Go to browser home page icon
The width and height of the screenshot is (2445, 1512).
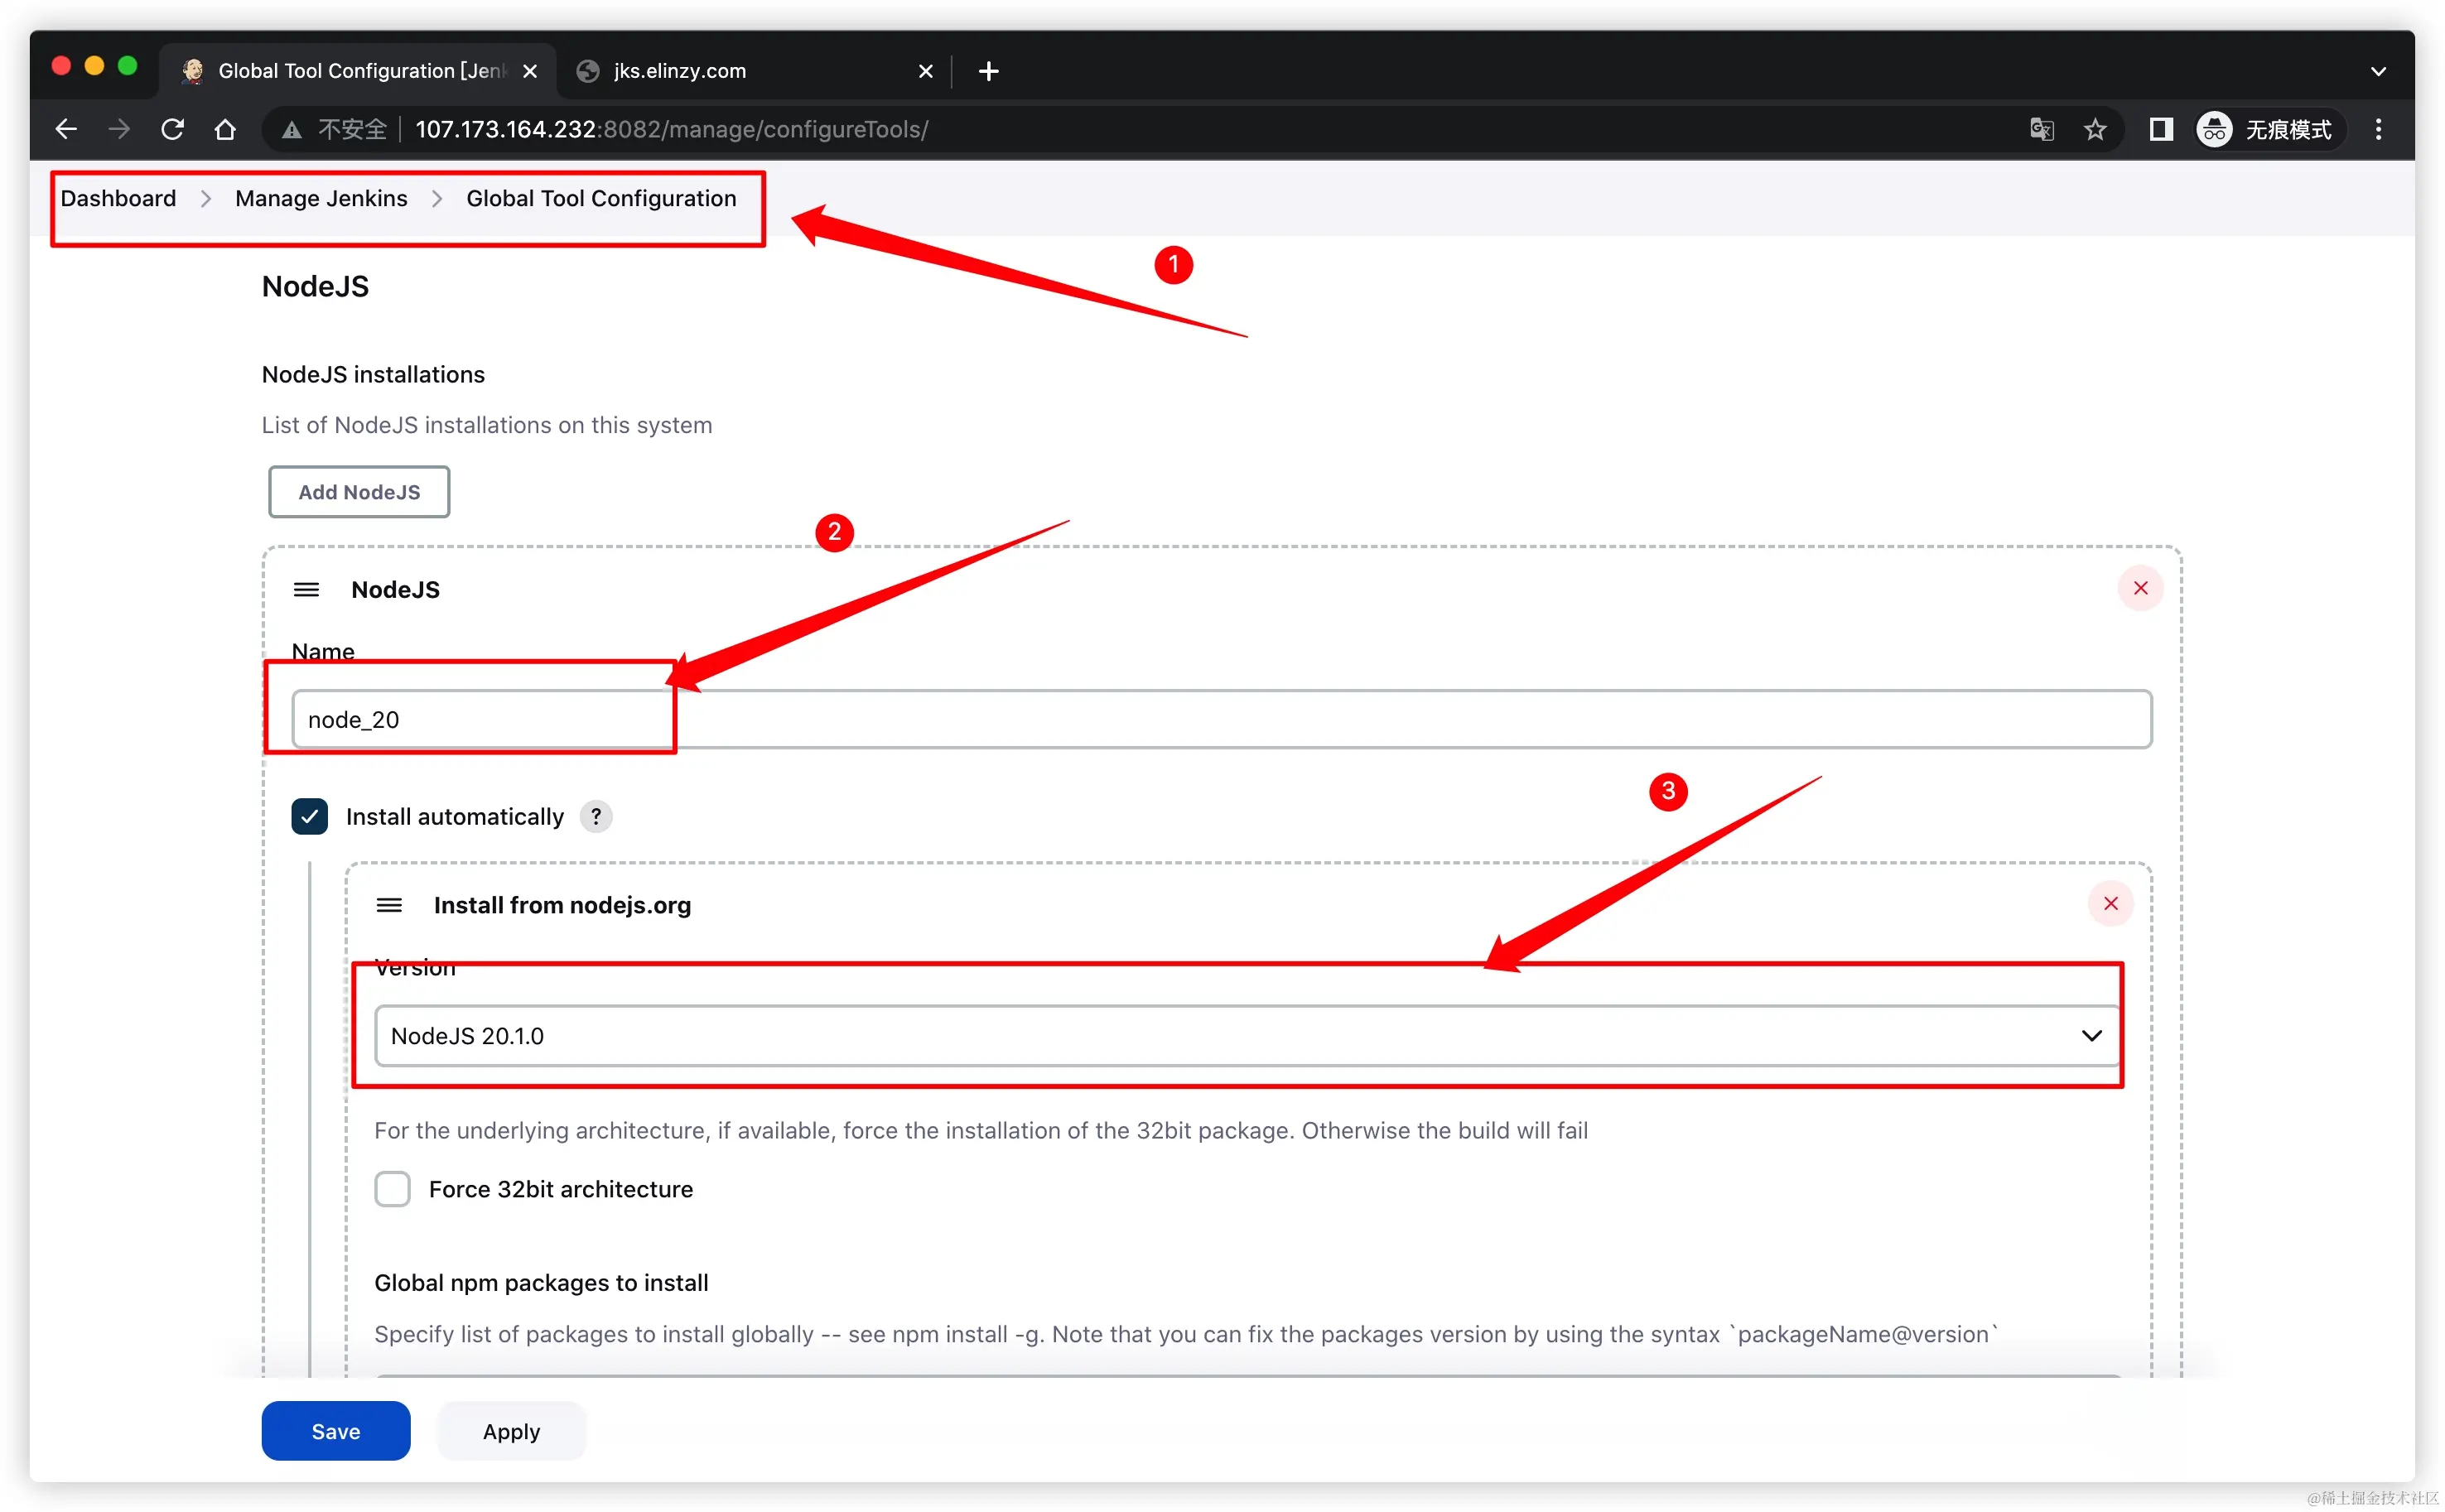point(225,129)
